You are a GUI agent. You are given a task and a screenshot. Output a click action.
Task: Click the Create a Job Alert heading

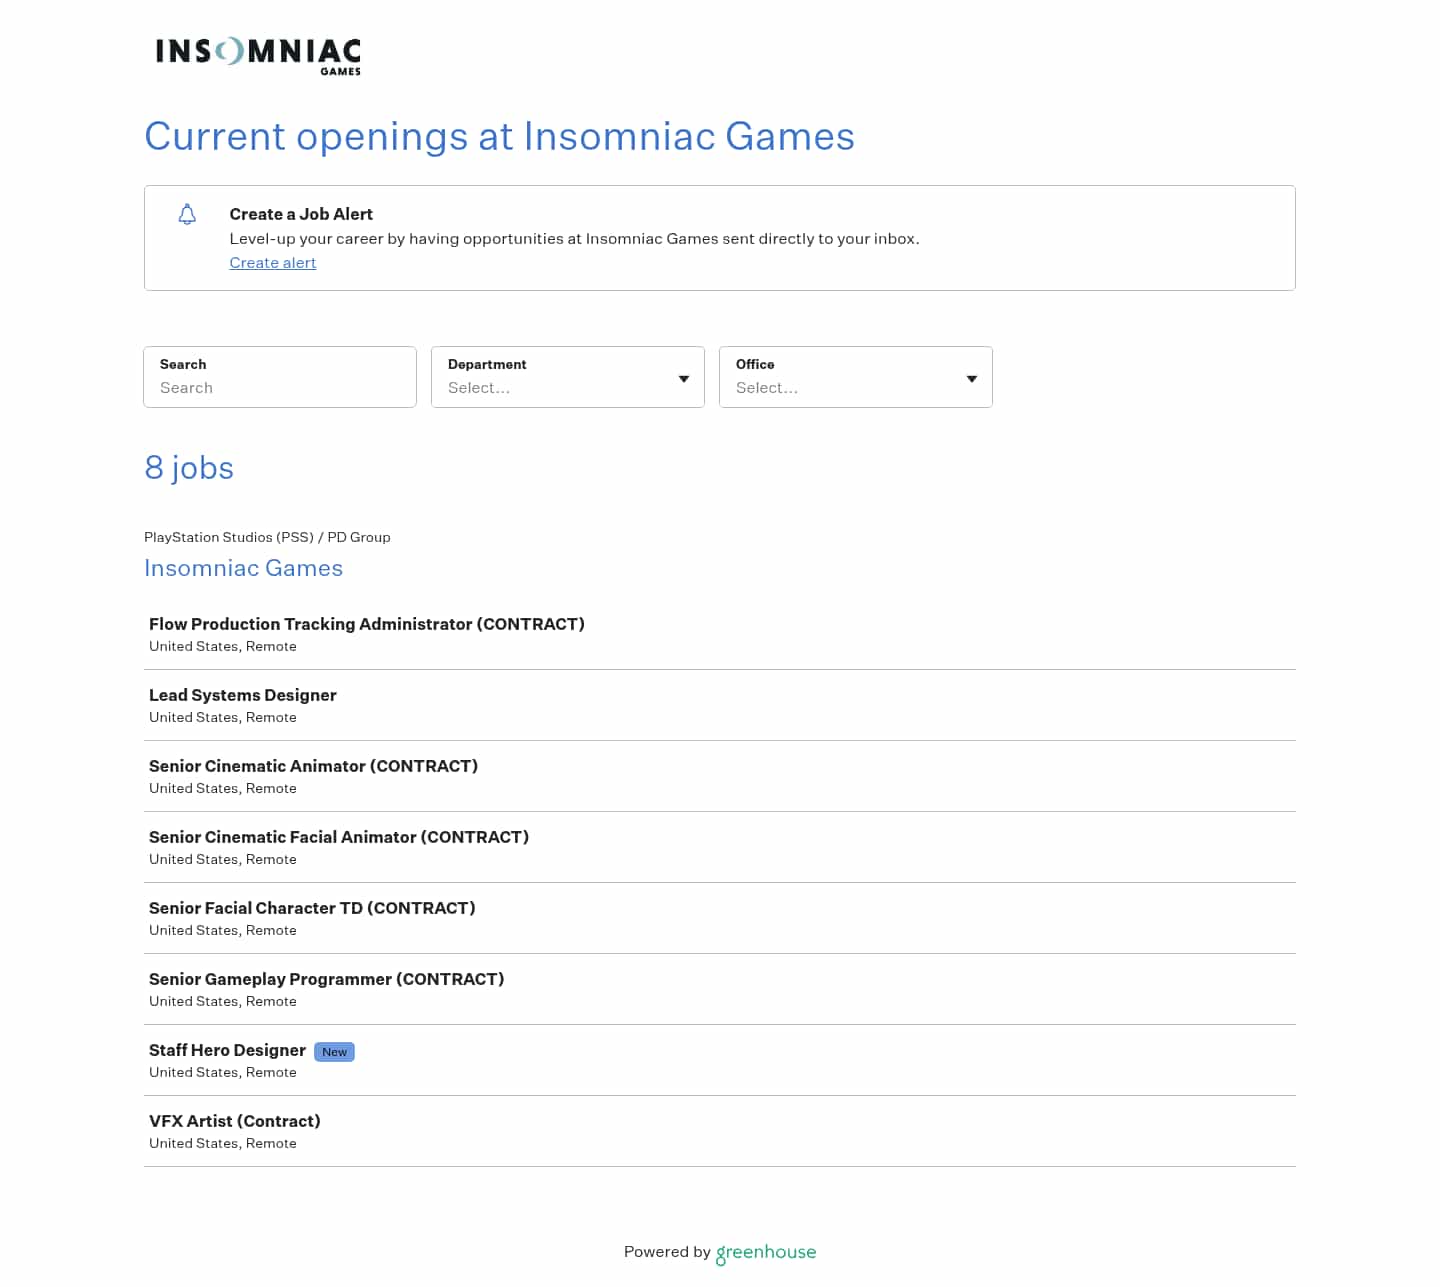pos(301,214)
